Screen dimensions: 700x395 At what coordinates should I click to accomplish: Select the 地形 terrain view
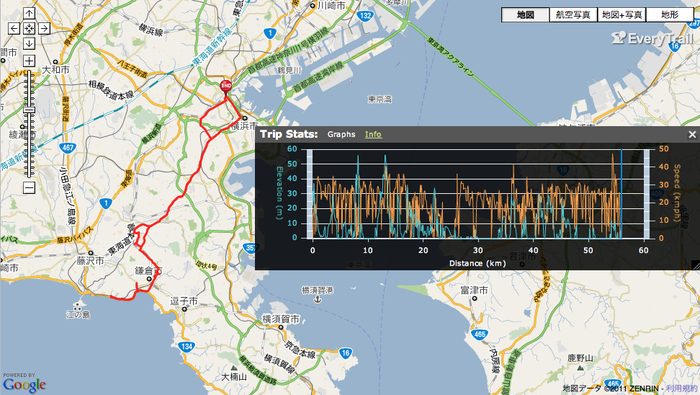(670, 15)
